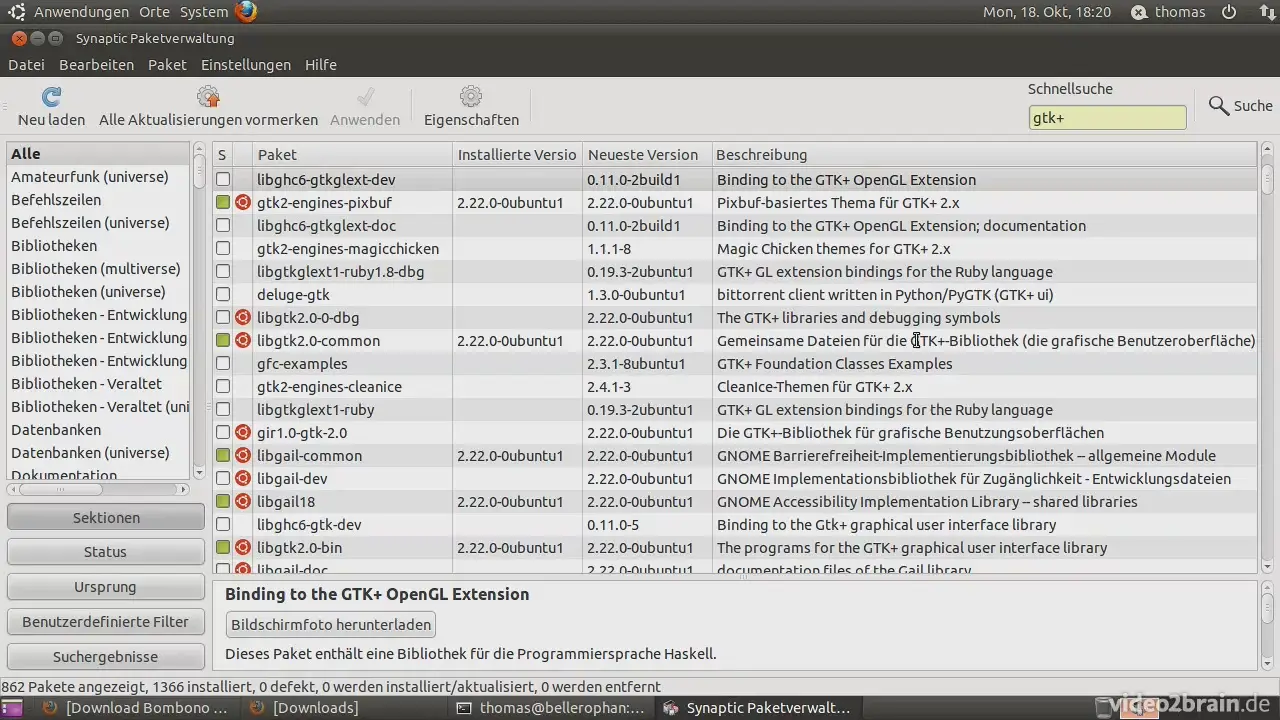Click Ubuntu support icon for libgail18
The height and width of the screenshot is (720, 1280).
[242, 502]
